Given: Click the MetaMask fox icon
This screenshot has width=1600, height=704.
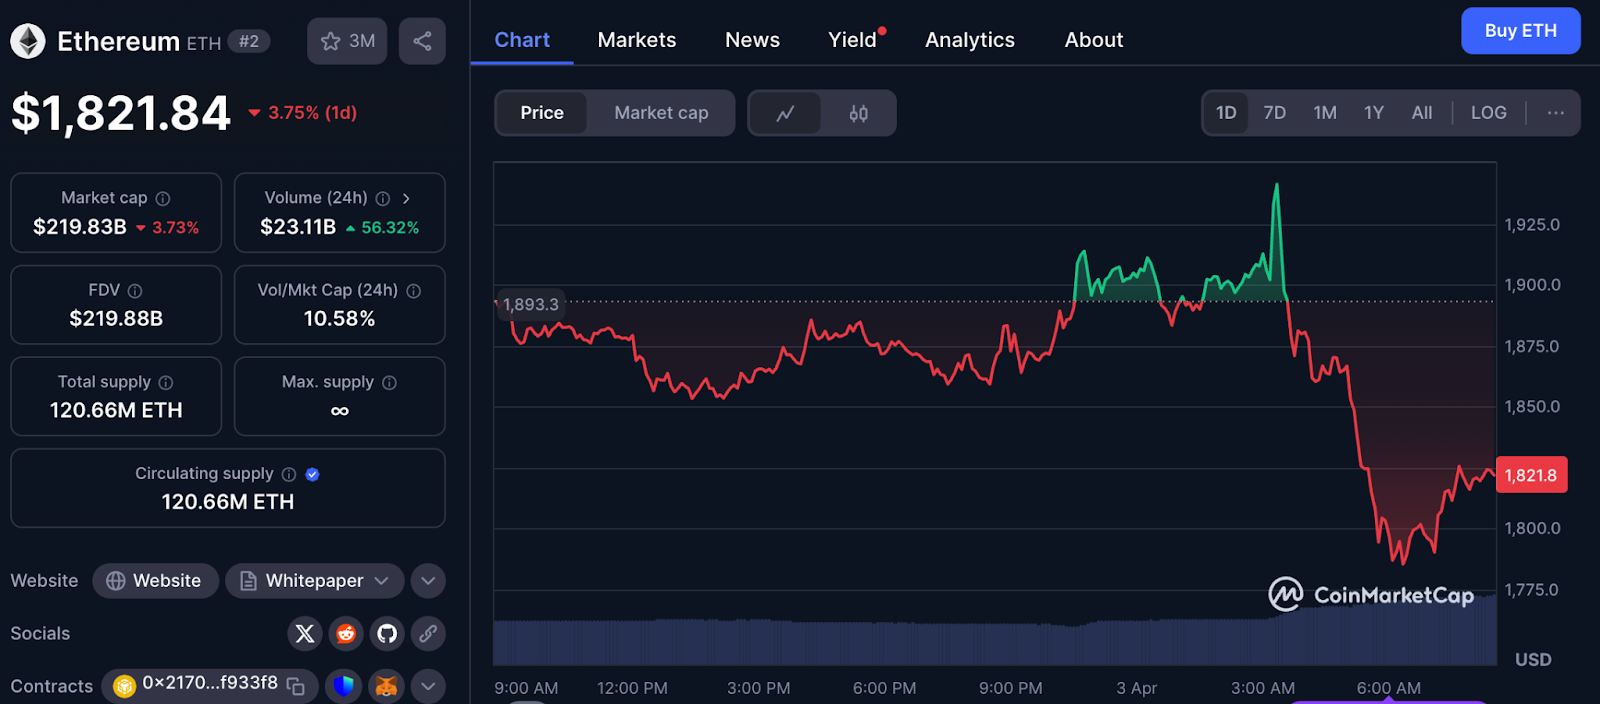Looking at the screenshot, I should tap(386, 686).
